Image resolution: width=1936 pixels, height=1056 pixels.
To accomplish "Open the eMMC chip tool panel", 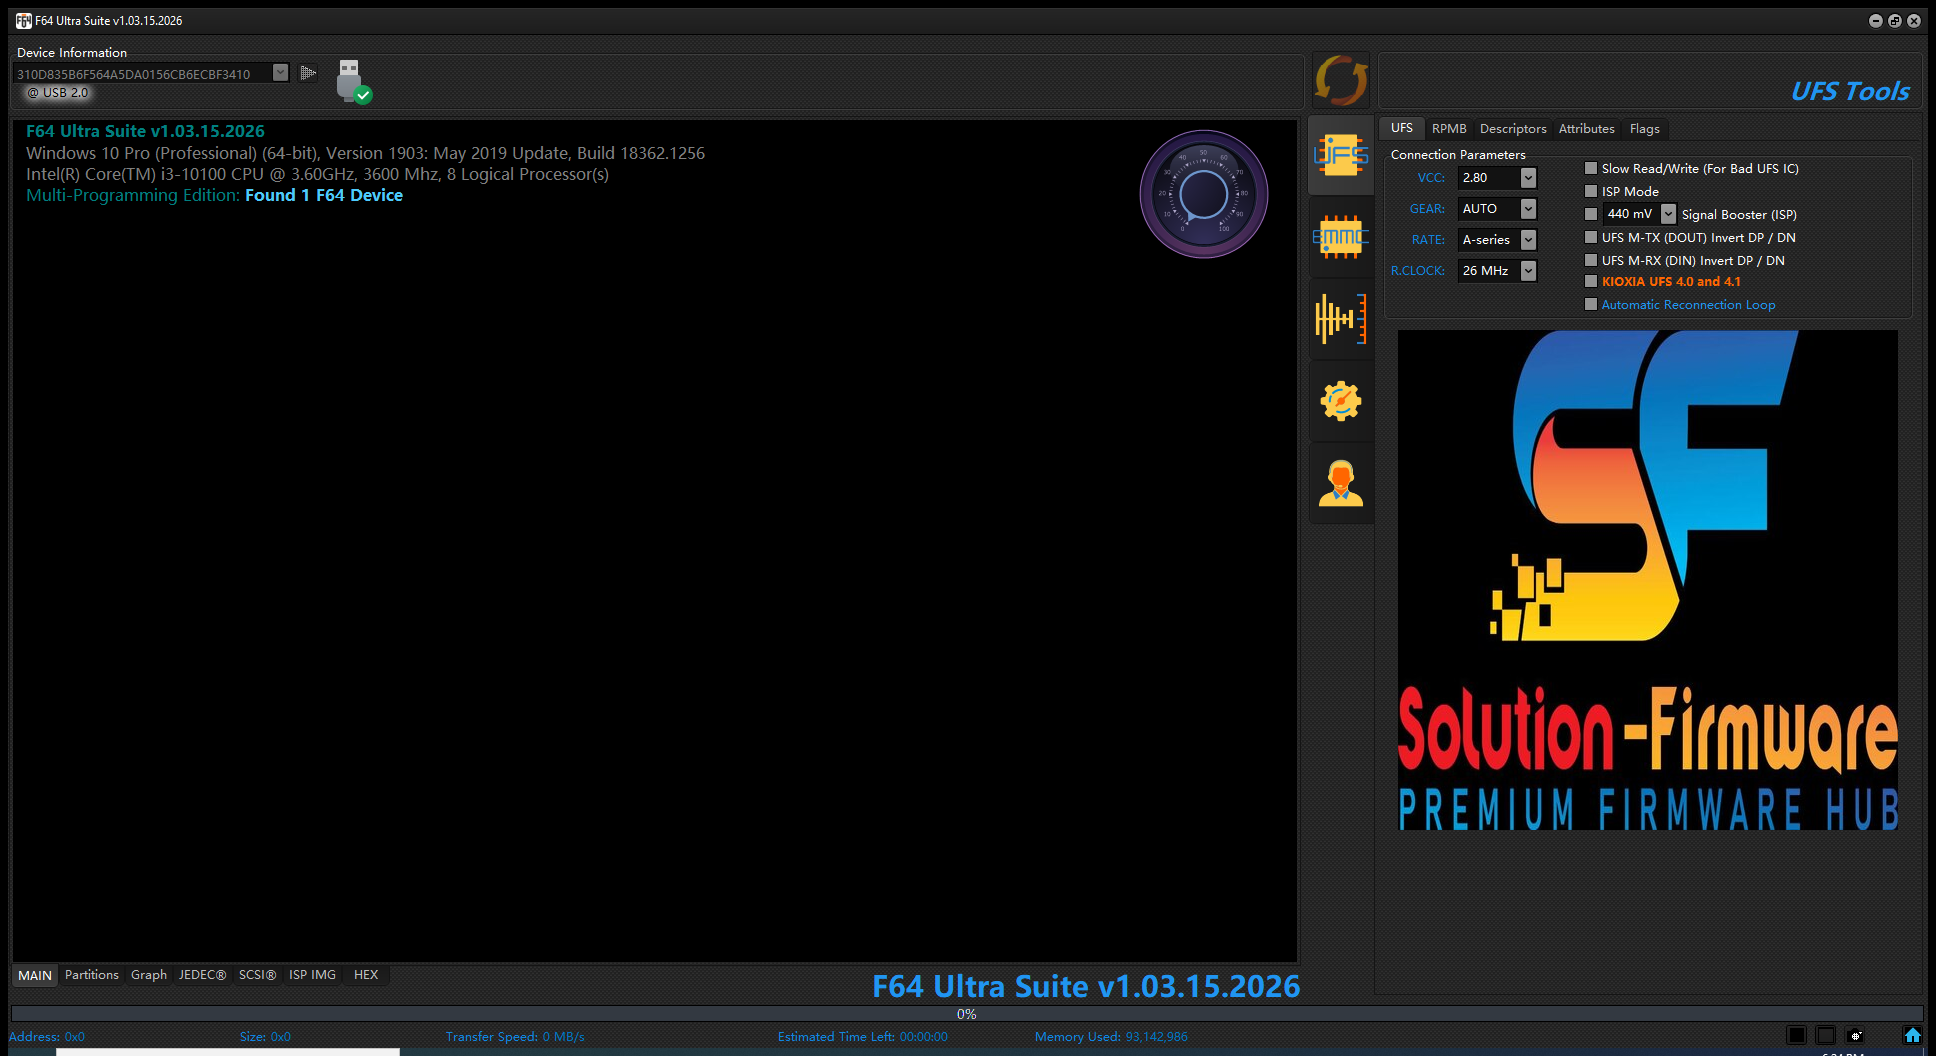I will click(1340, 237).
